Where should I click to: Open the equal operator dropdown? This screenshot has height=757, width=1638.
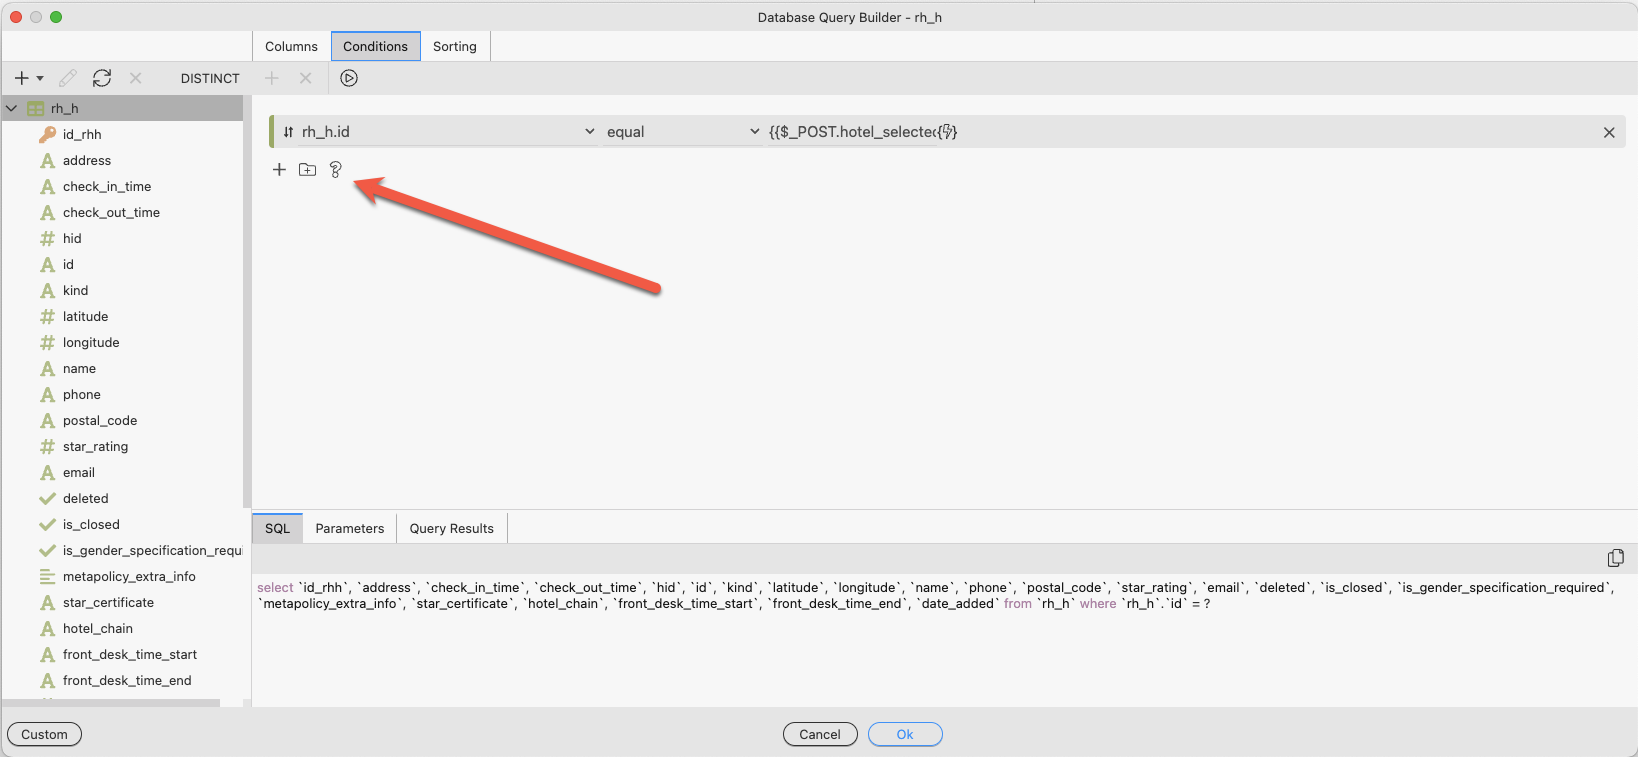(754, 132)
